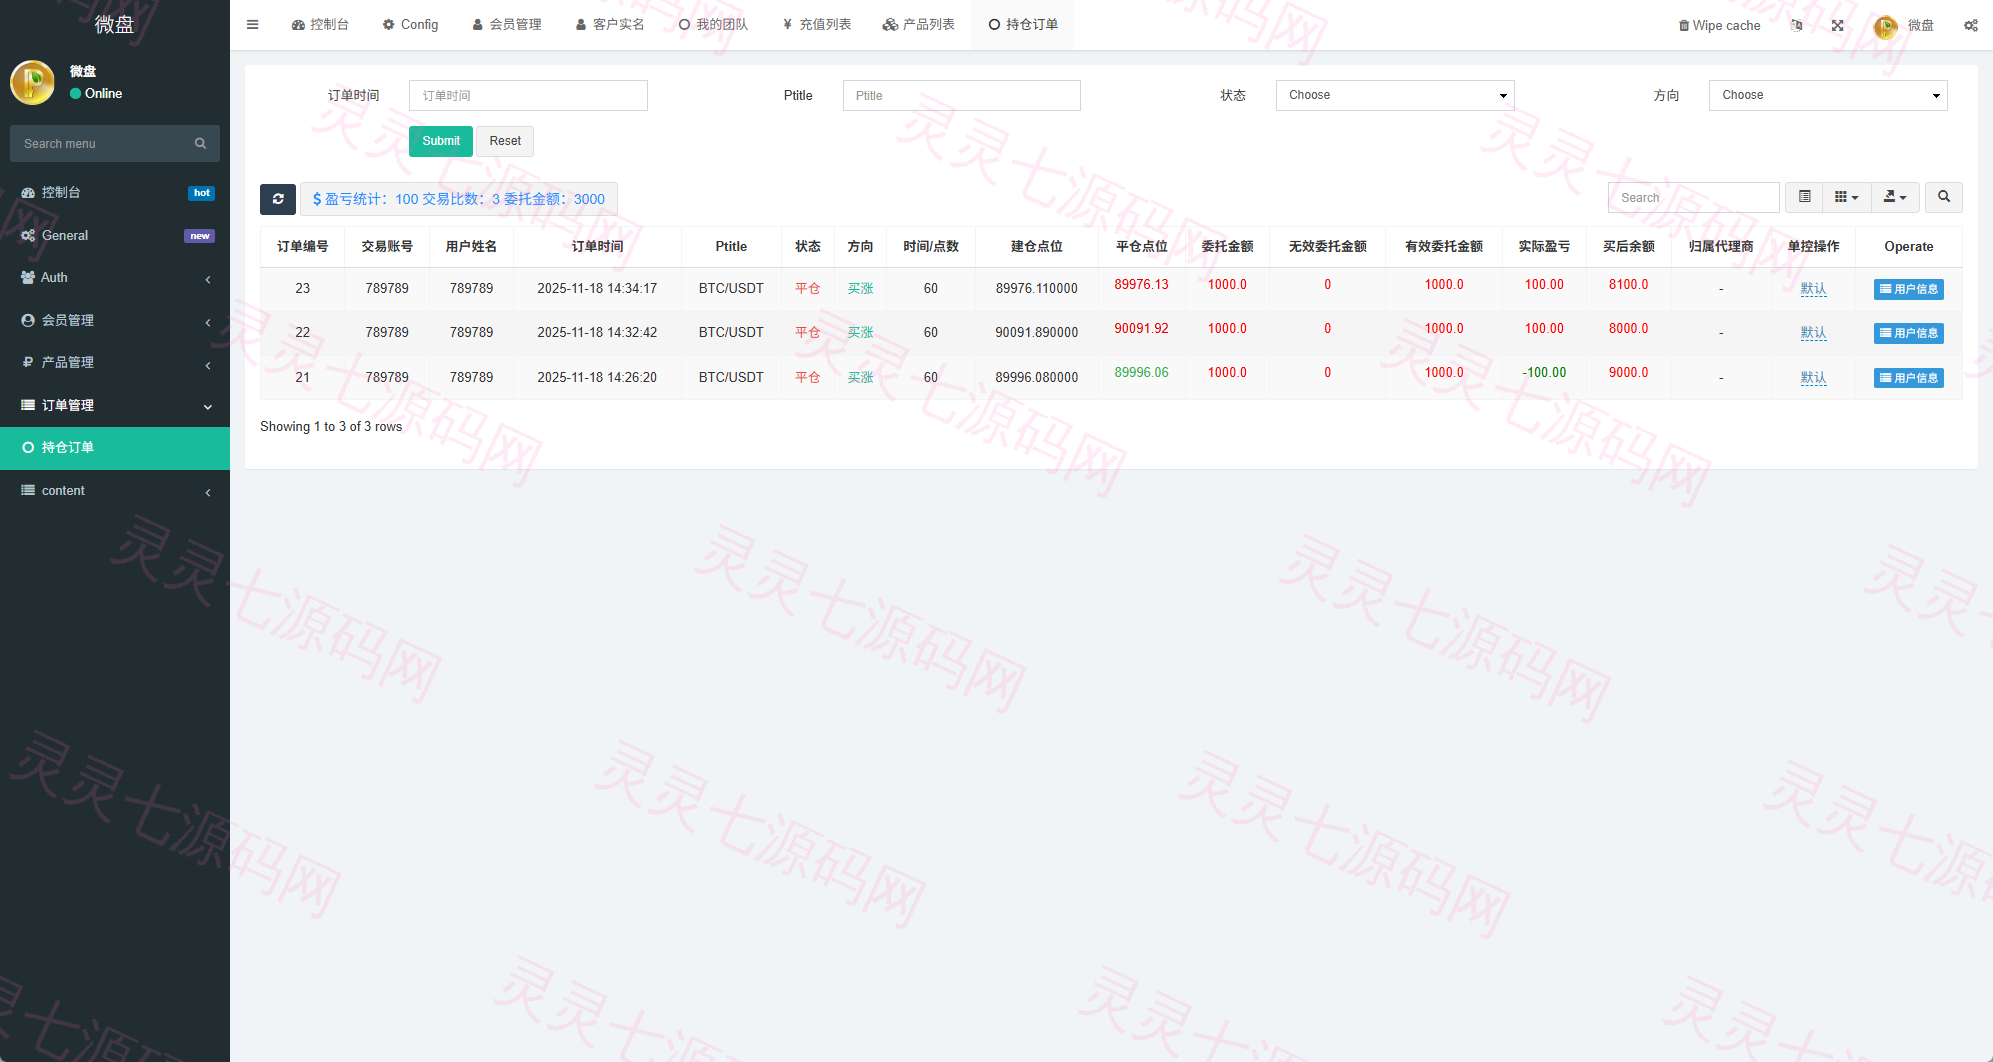Open the export data dropdown

pos(1895,197)
